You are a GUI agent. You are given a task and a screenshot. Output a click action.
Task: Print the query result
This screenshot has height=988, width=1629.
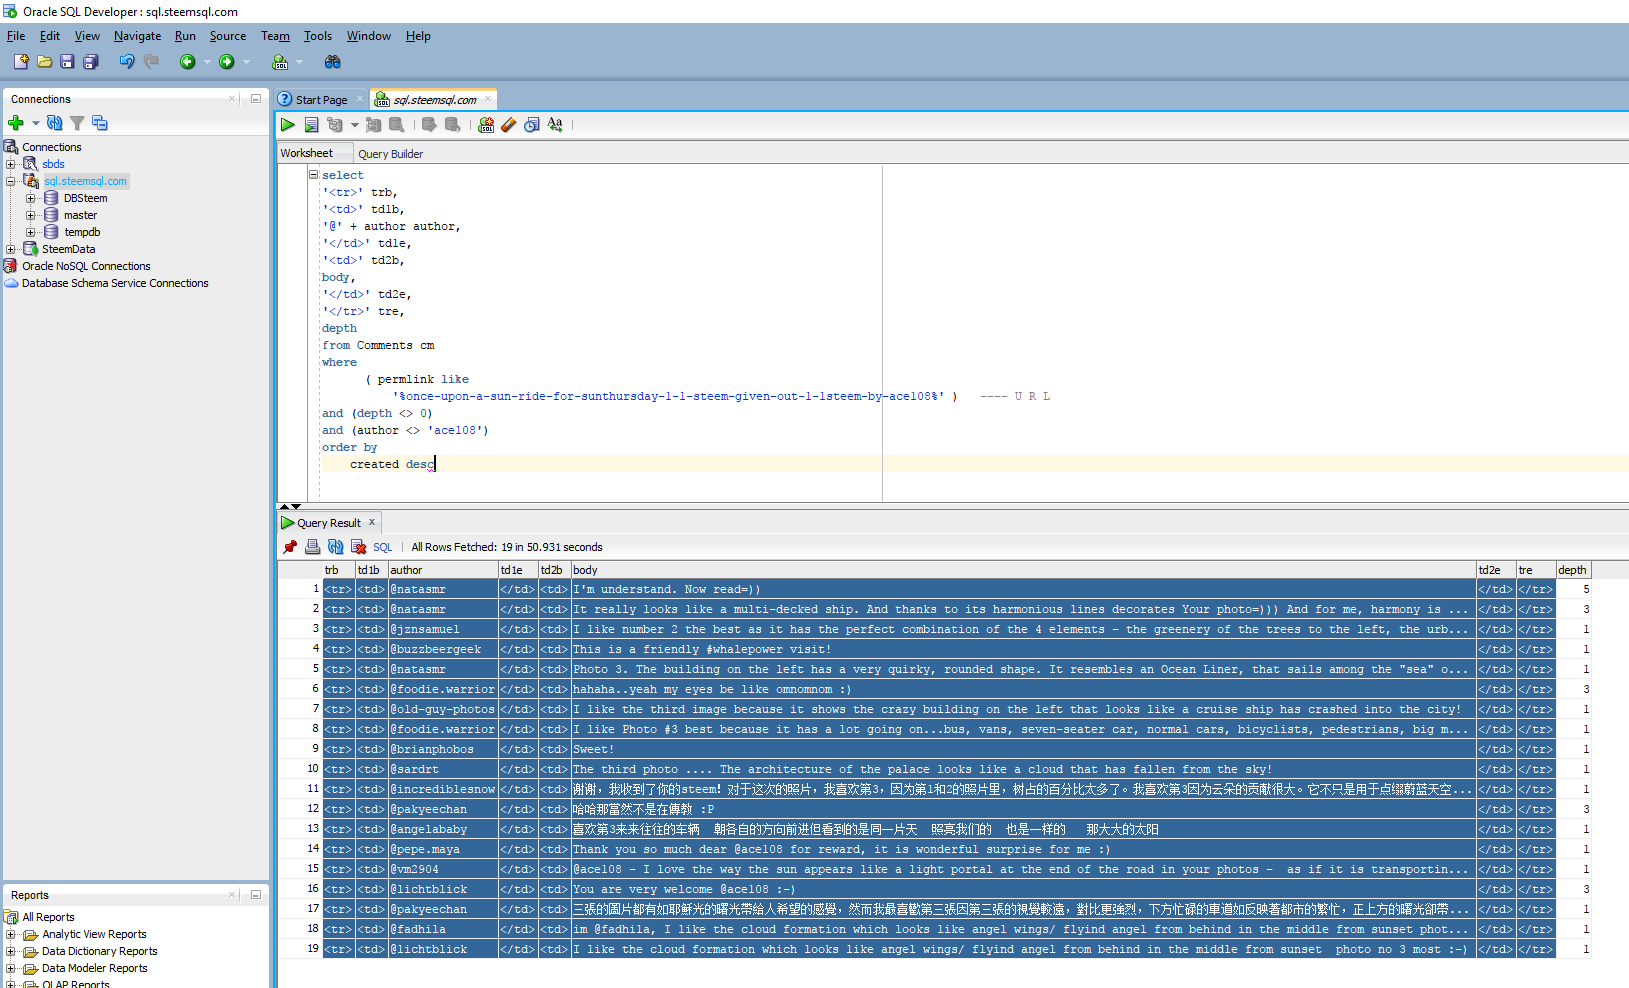(x=312, y=547)
